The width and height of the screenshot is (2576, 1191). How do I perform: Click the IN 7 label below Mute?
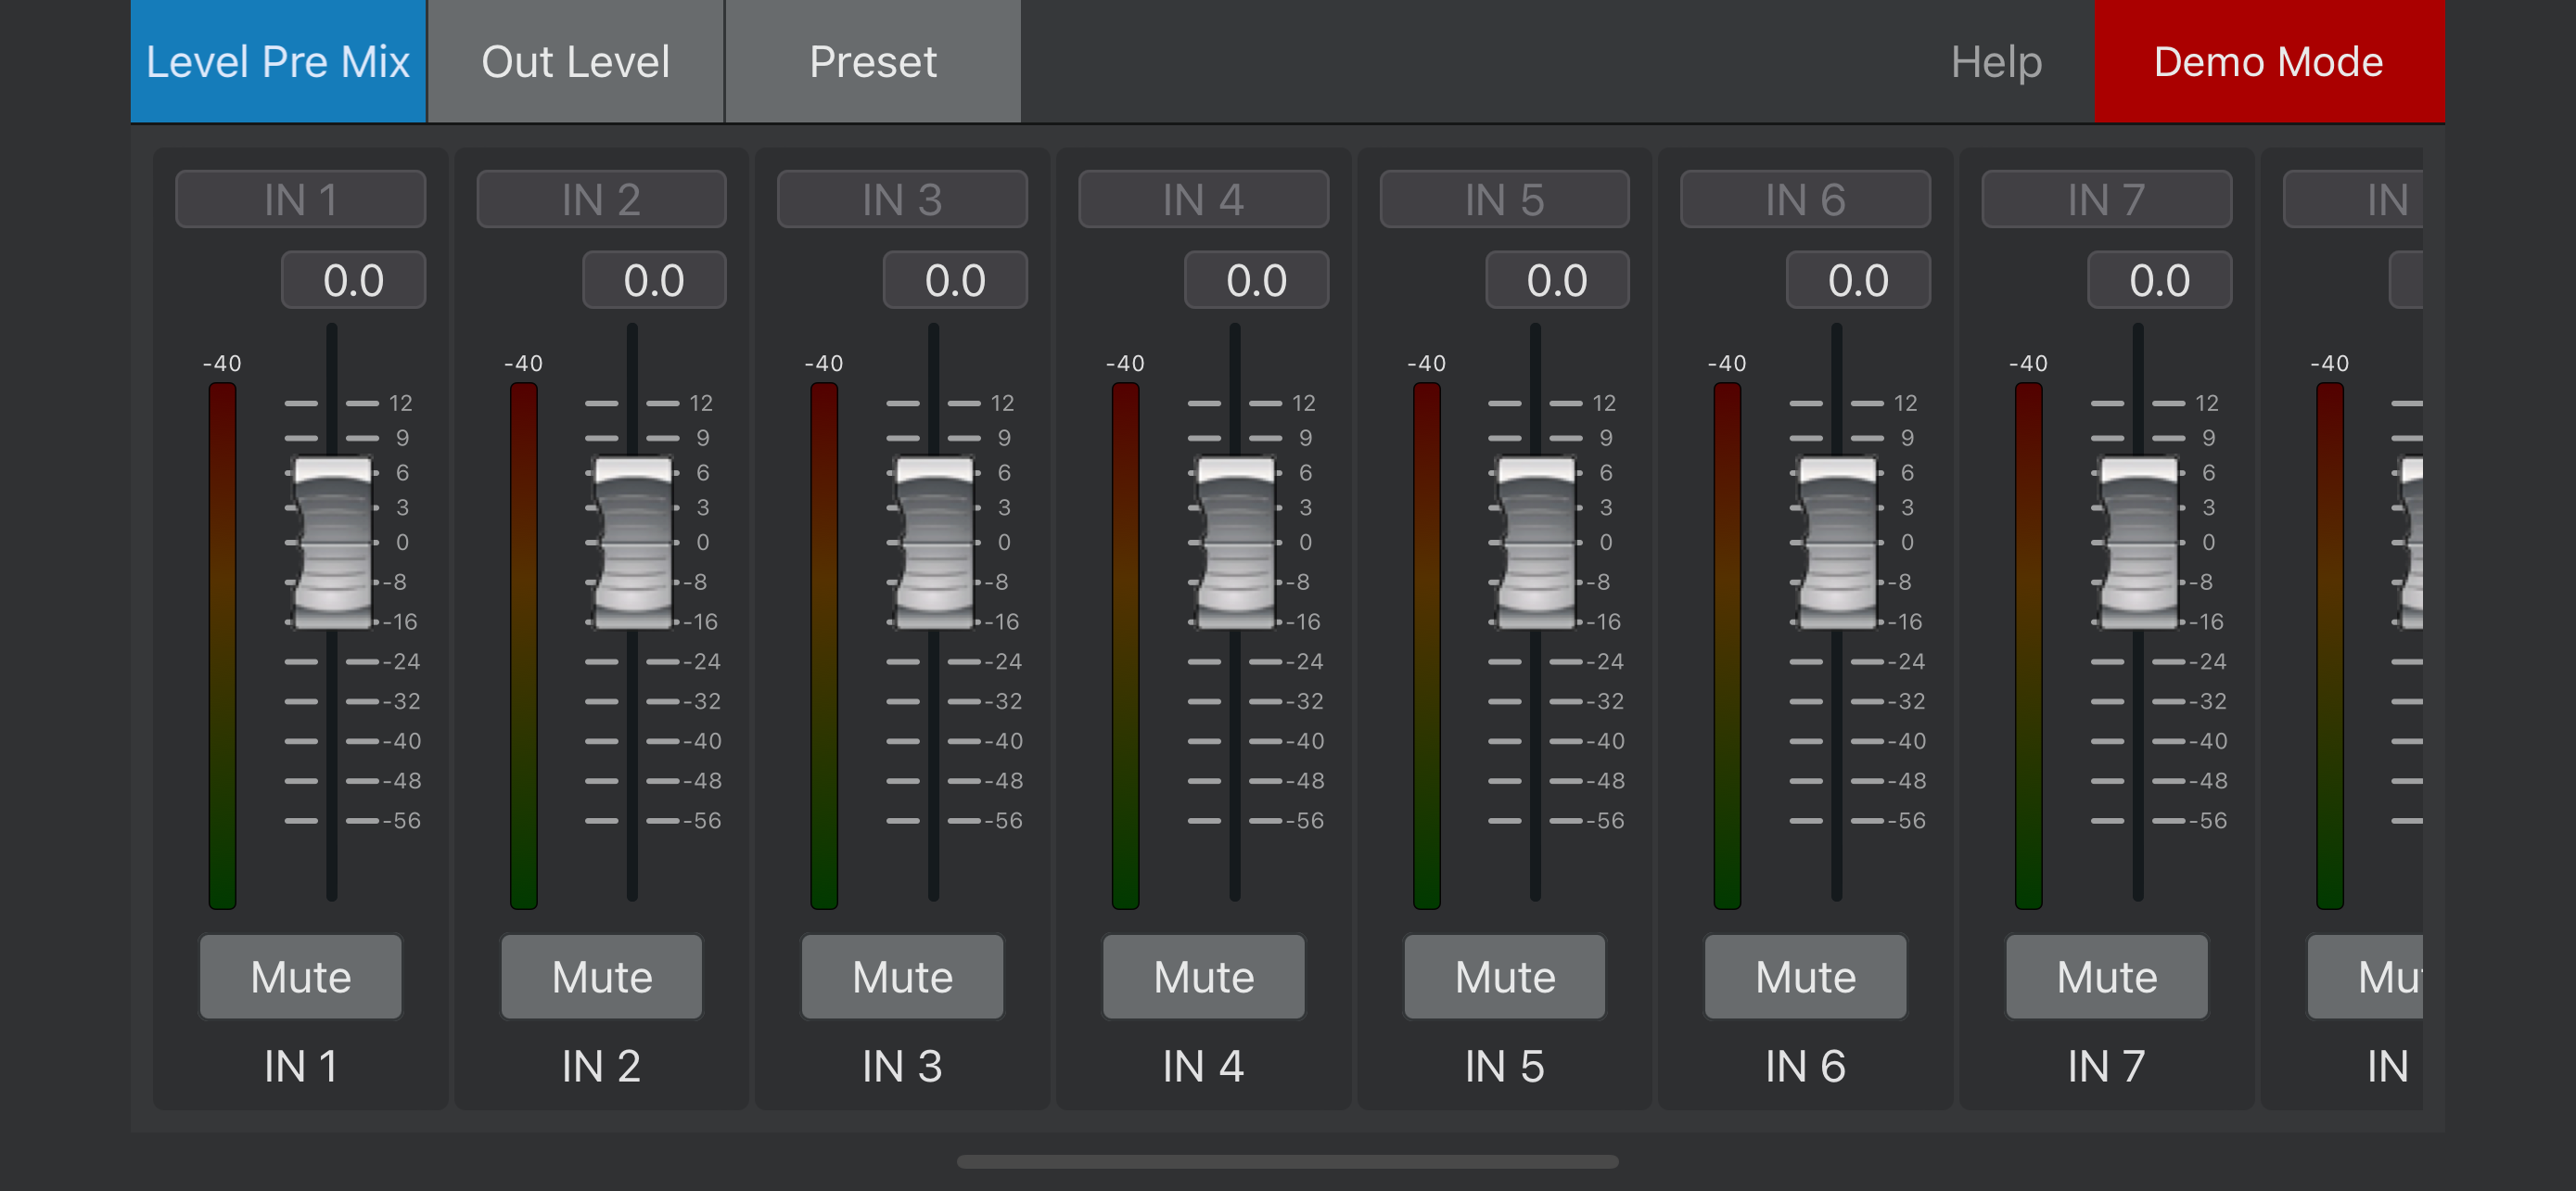[2106, 1066]
